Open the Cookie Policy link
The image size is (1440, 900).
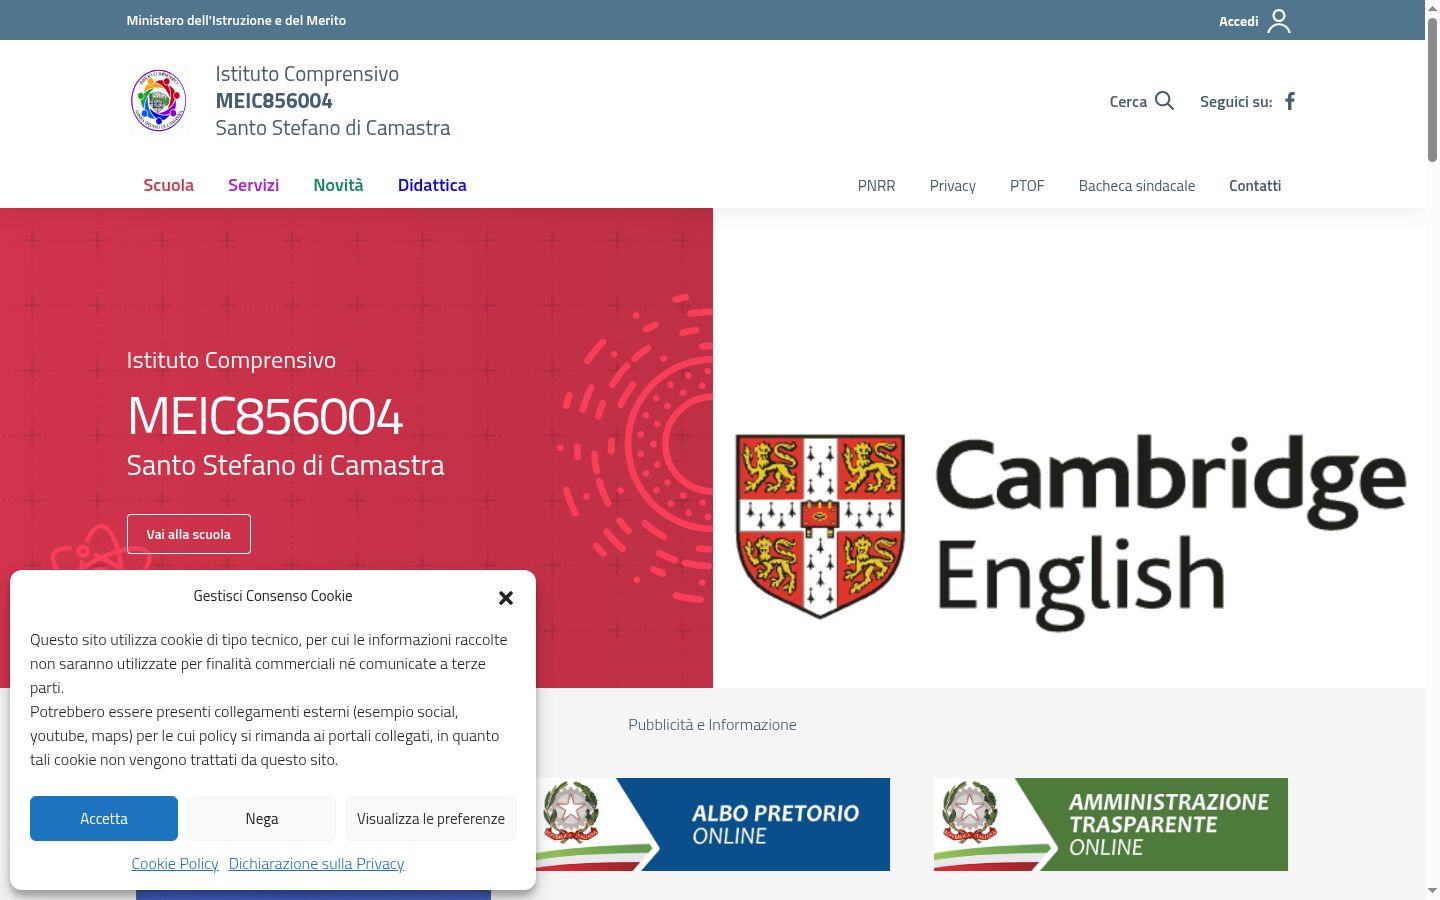[175, 863]
